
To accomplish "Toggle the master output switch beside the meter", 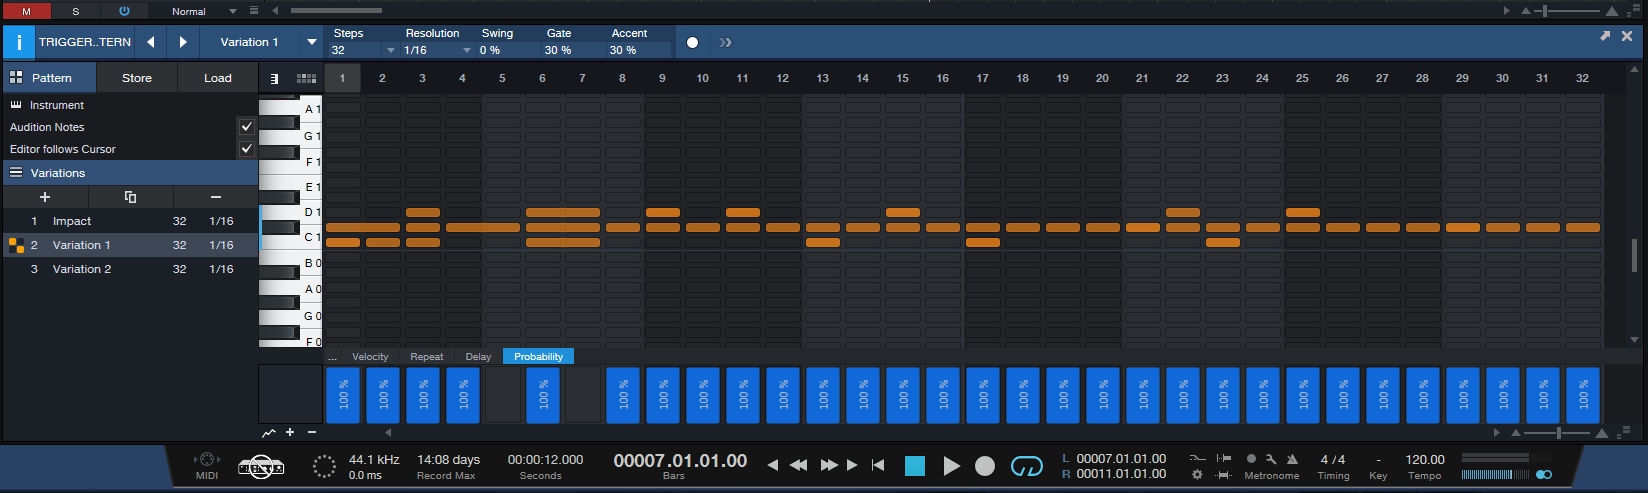I will (1543, 475).
